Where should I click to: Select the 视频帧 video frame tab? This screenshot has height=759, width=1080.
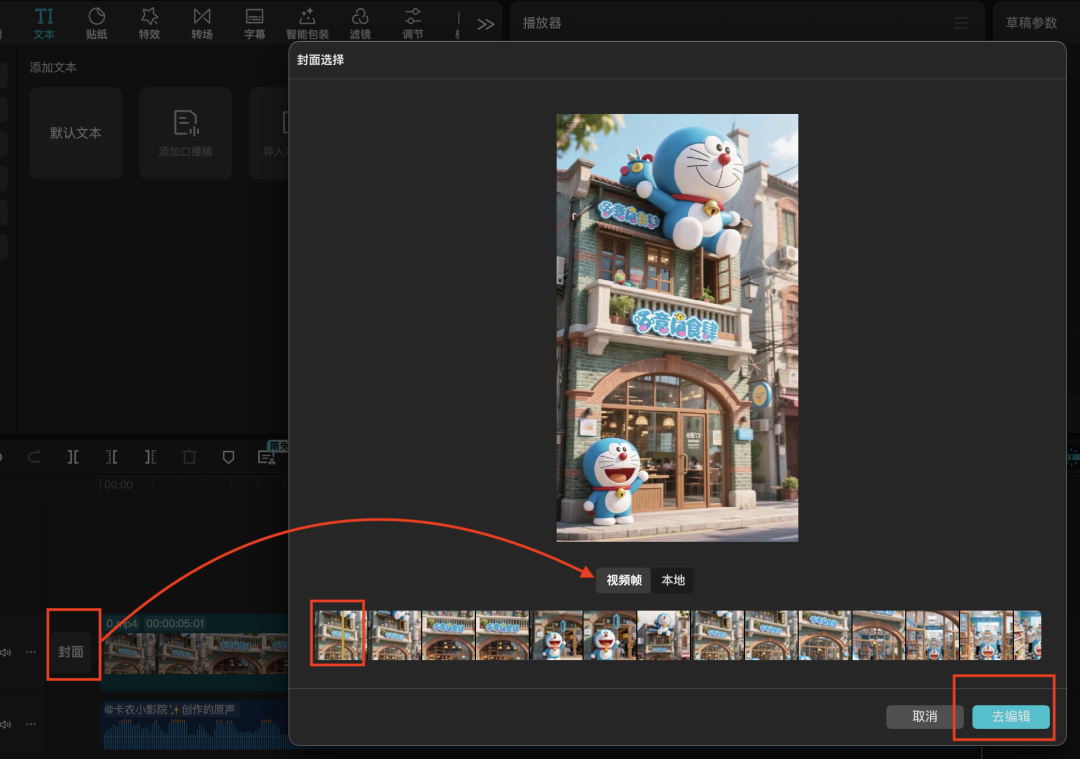tap(624, 580)
